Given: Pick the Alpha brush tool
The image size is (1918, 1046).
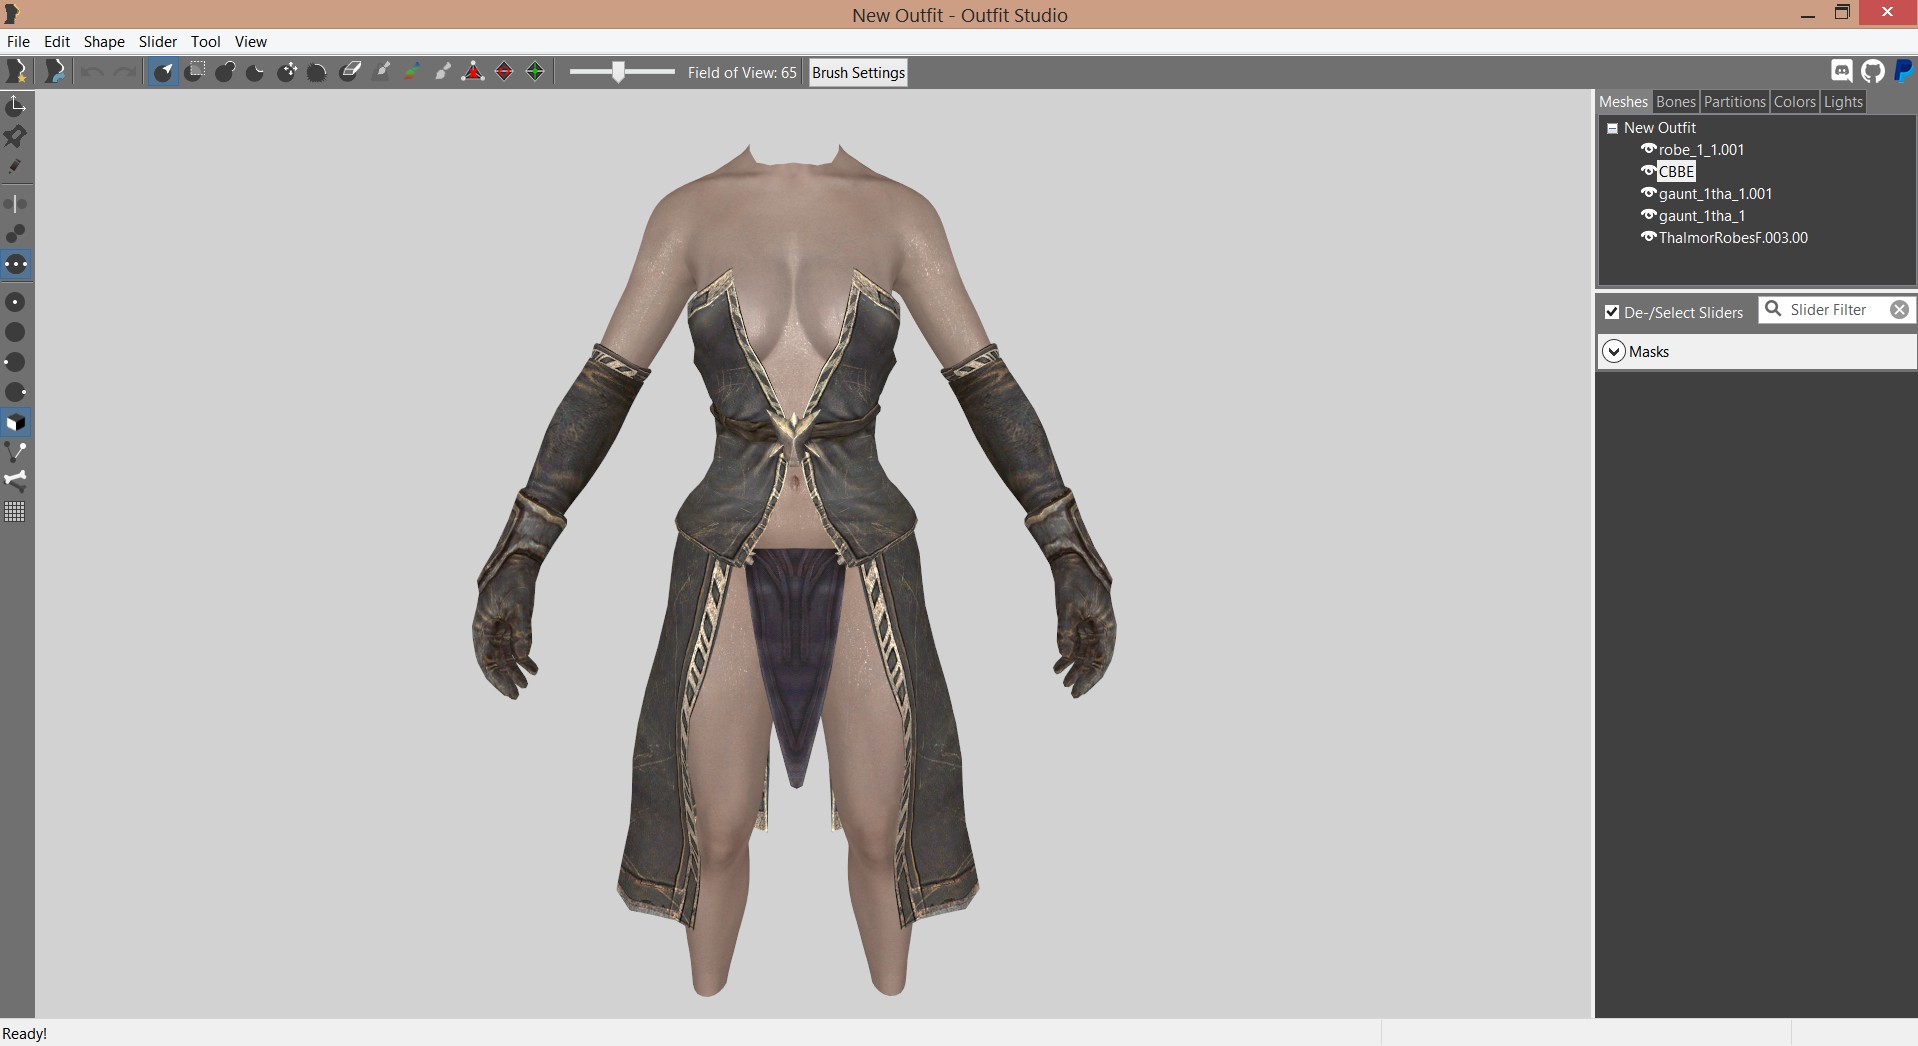Looking at the screenshot, I should tap(443, 72).
